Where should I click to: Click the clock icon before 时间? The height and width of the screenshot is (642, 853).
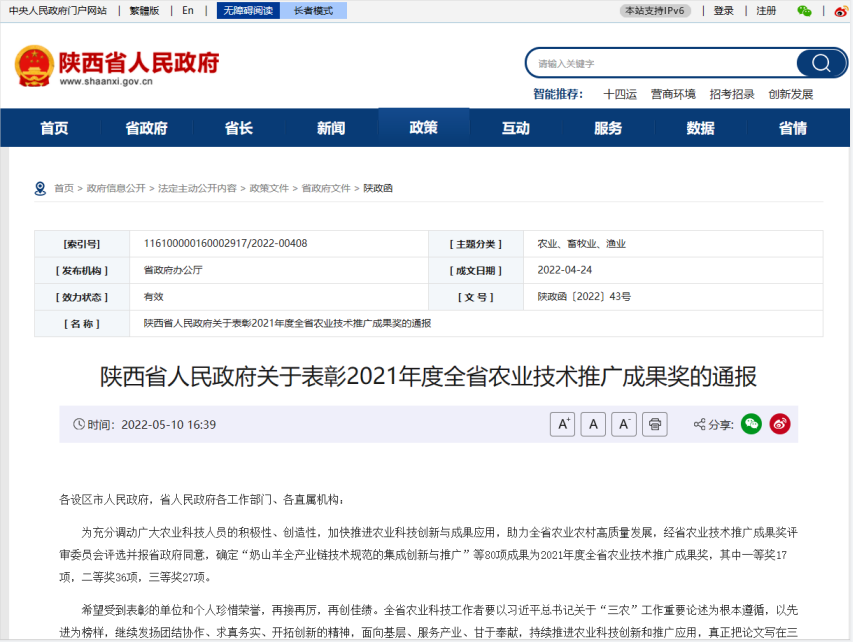click(x=79, y=424)
